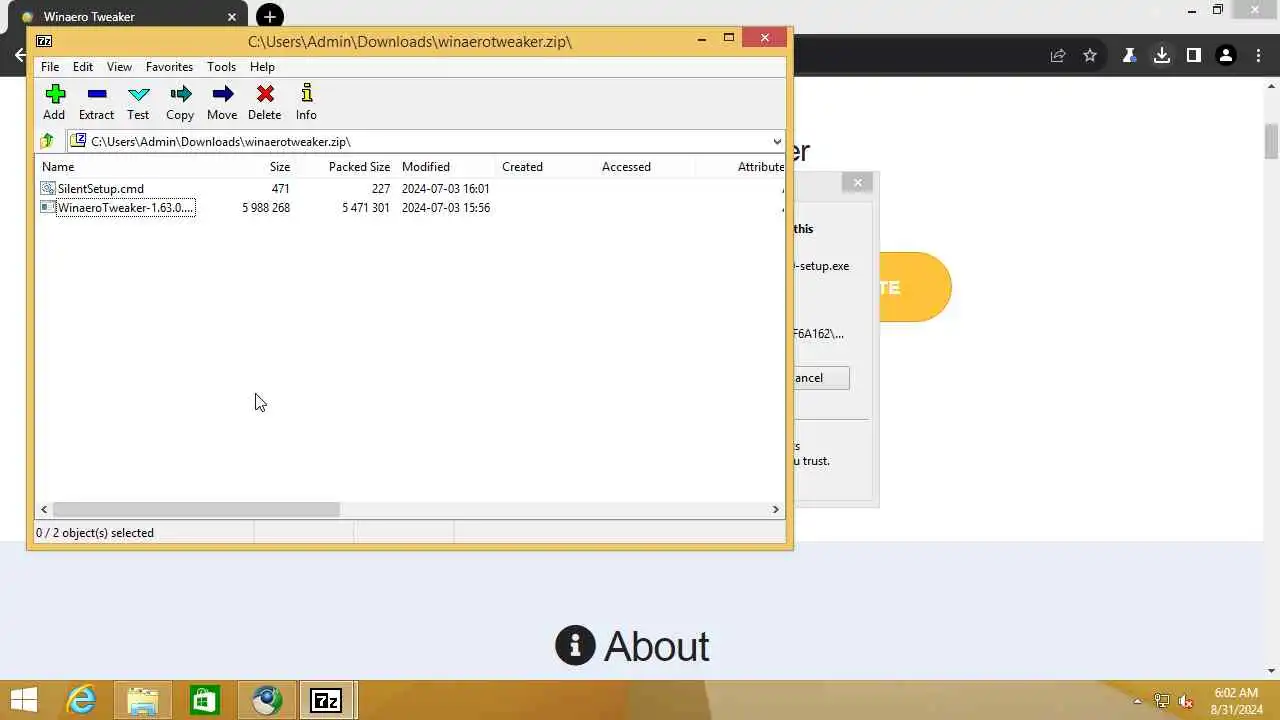1280x720 pixels.
Task: Click the Move toolbar icon
Action: pyautogui.click(x=223, y=94)
